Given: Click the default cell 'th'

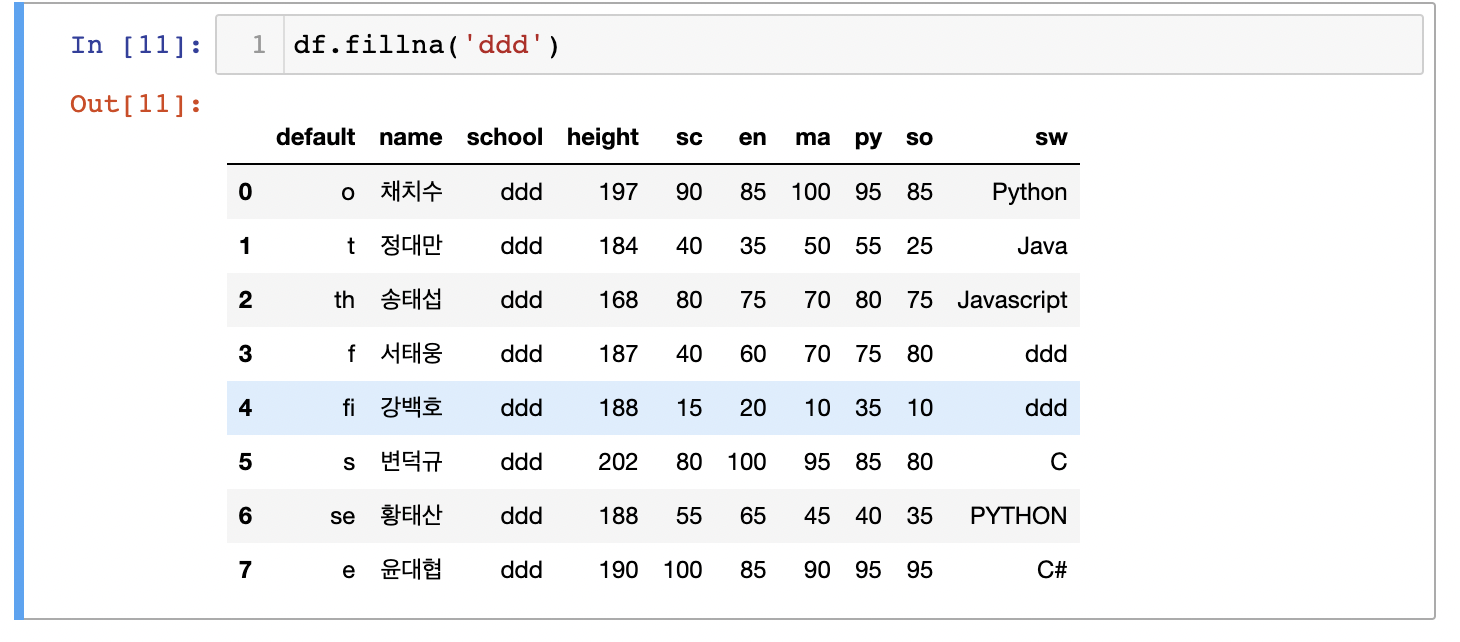Looking at the screenshot, I should pos(345,300).
